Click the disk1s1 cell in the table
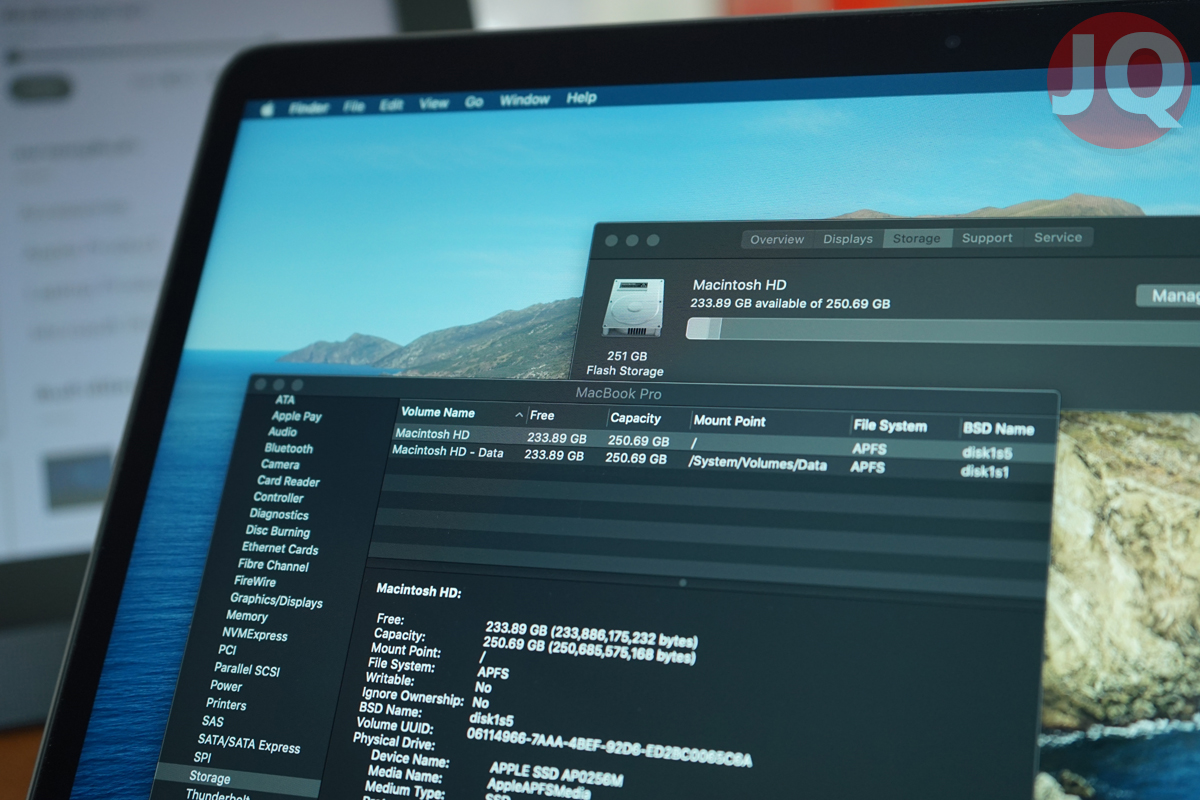This screenshot has height=800, width=1200. click(x=985, y=471)
